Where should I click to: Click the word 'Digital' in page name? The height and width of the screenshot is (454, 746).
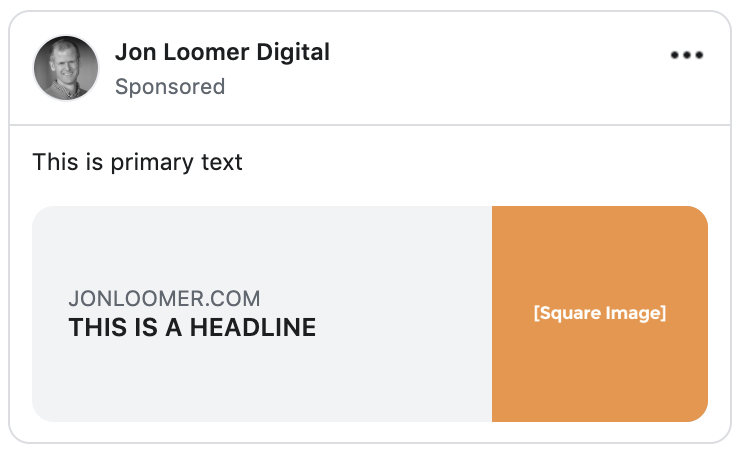click(x=293, y=52)
